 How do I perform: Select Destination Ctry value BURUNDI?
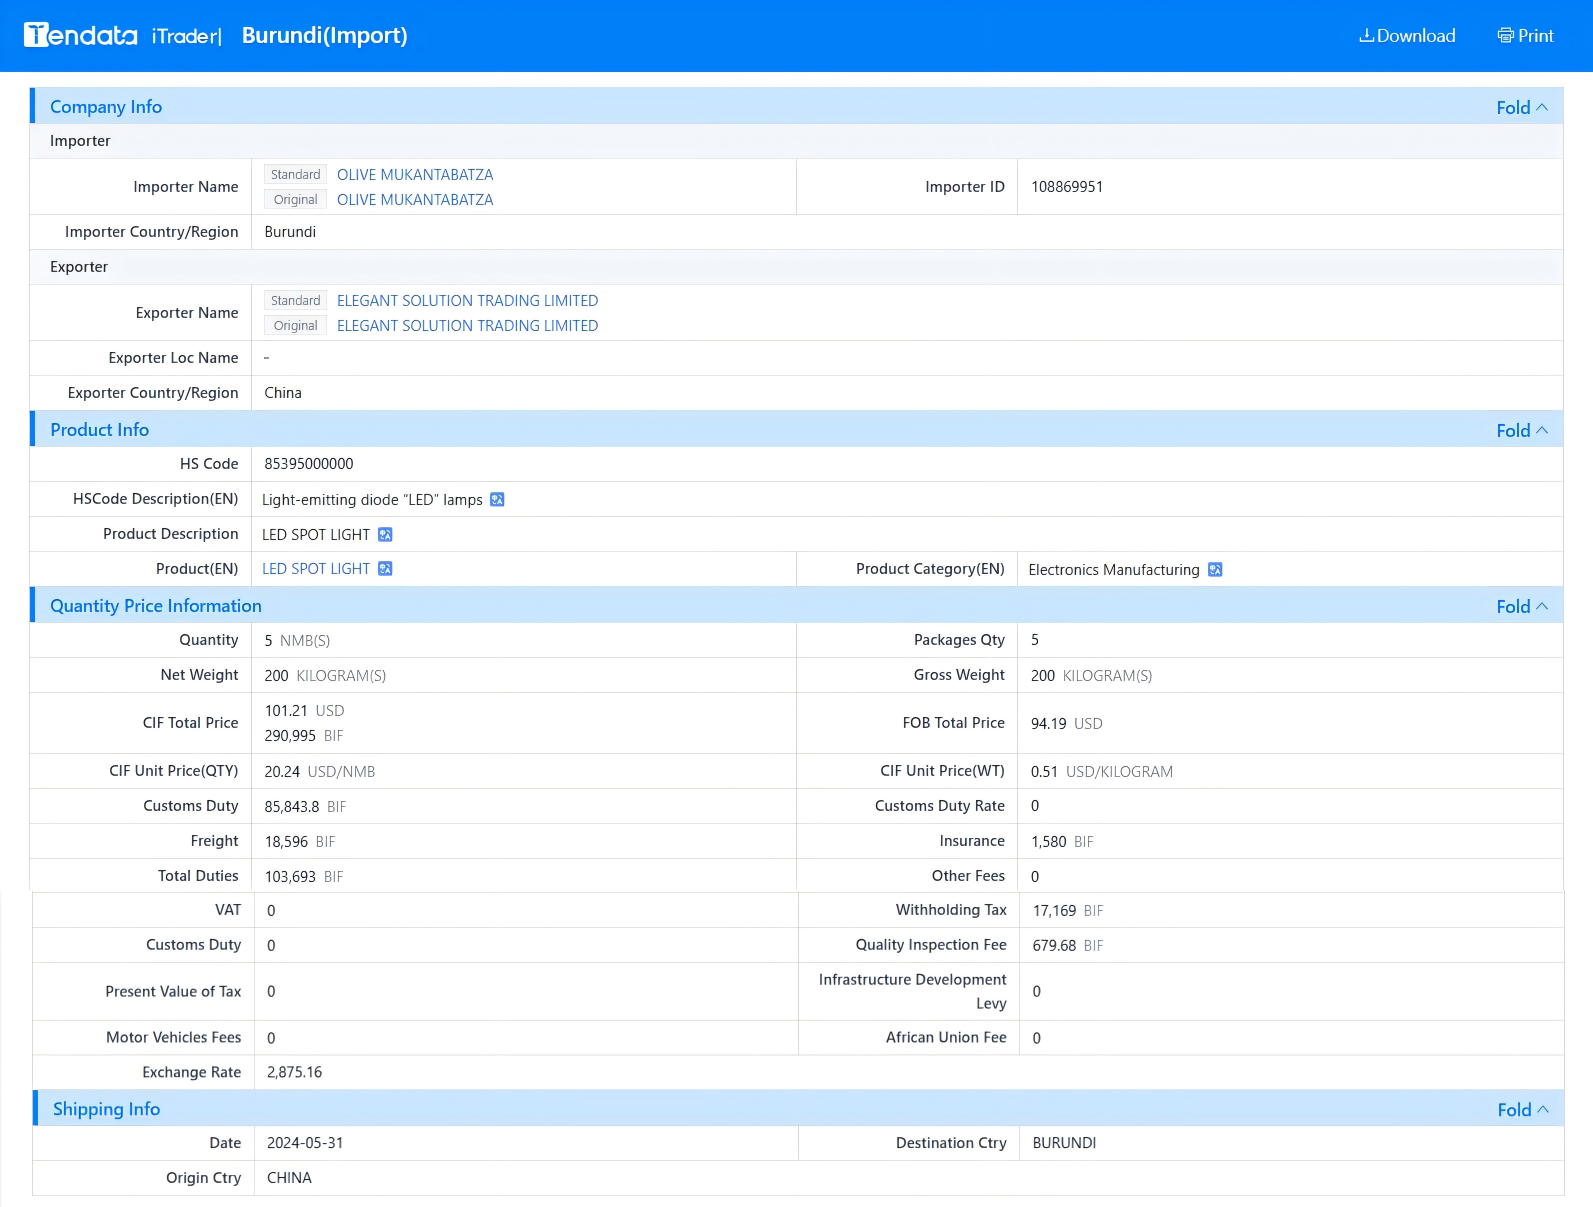pos(1064,1143)
